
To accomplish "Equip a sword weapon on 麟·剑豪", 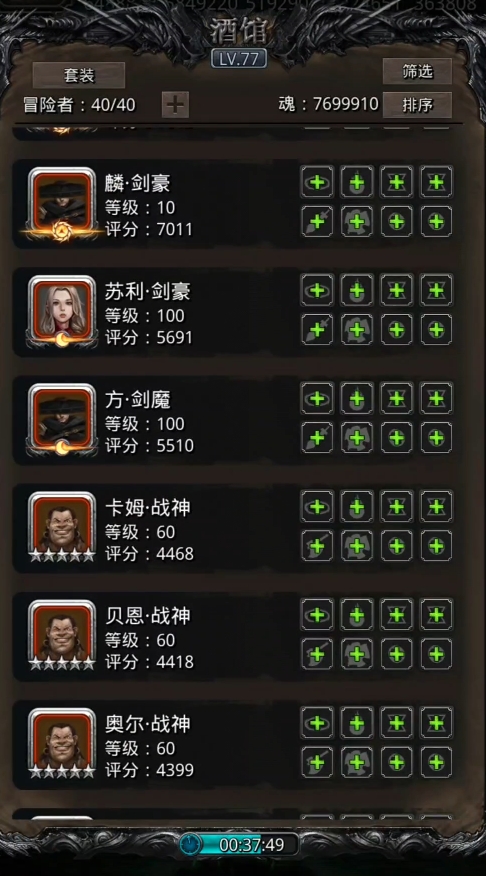I will coord(317,222).
